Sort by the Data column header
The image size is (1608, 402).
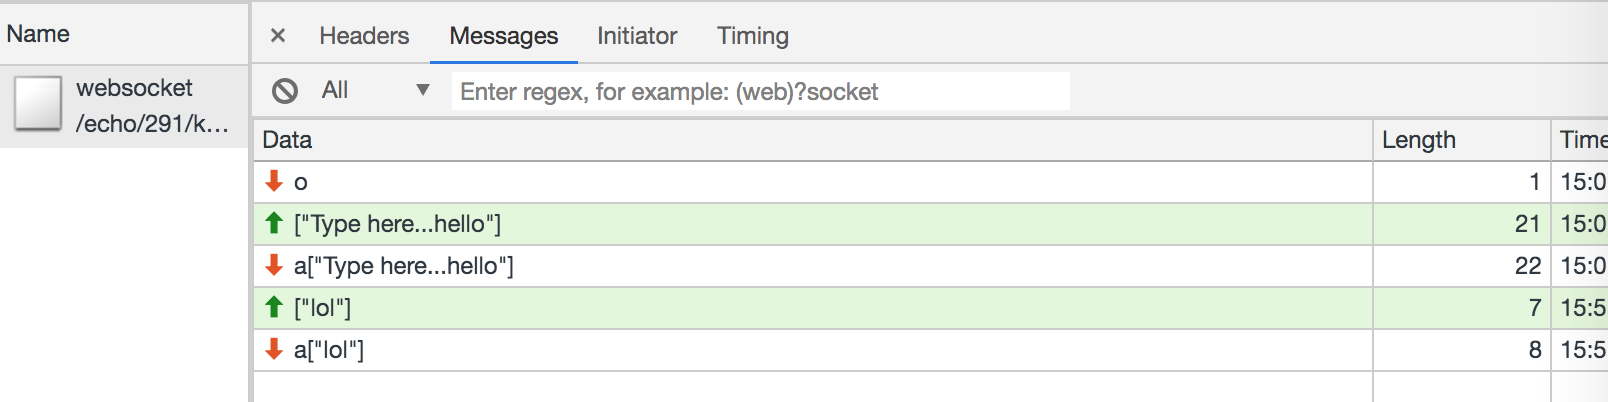(x=813, y=140)
